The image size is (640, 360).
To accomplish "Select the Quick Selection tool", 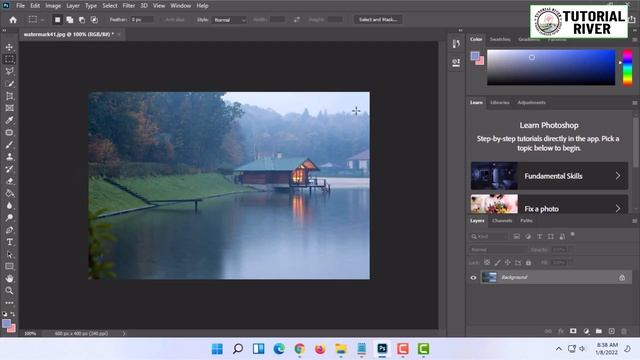I will click(x=9, y=84).
